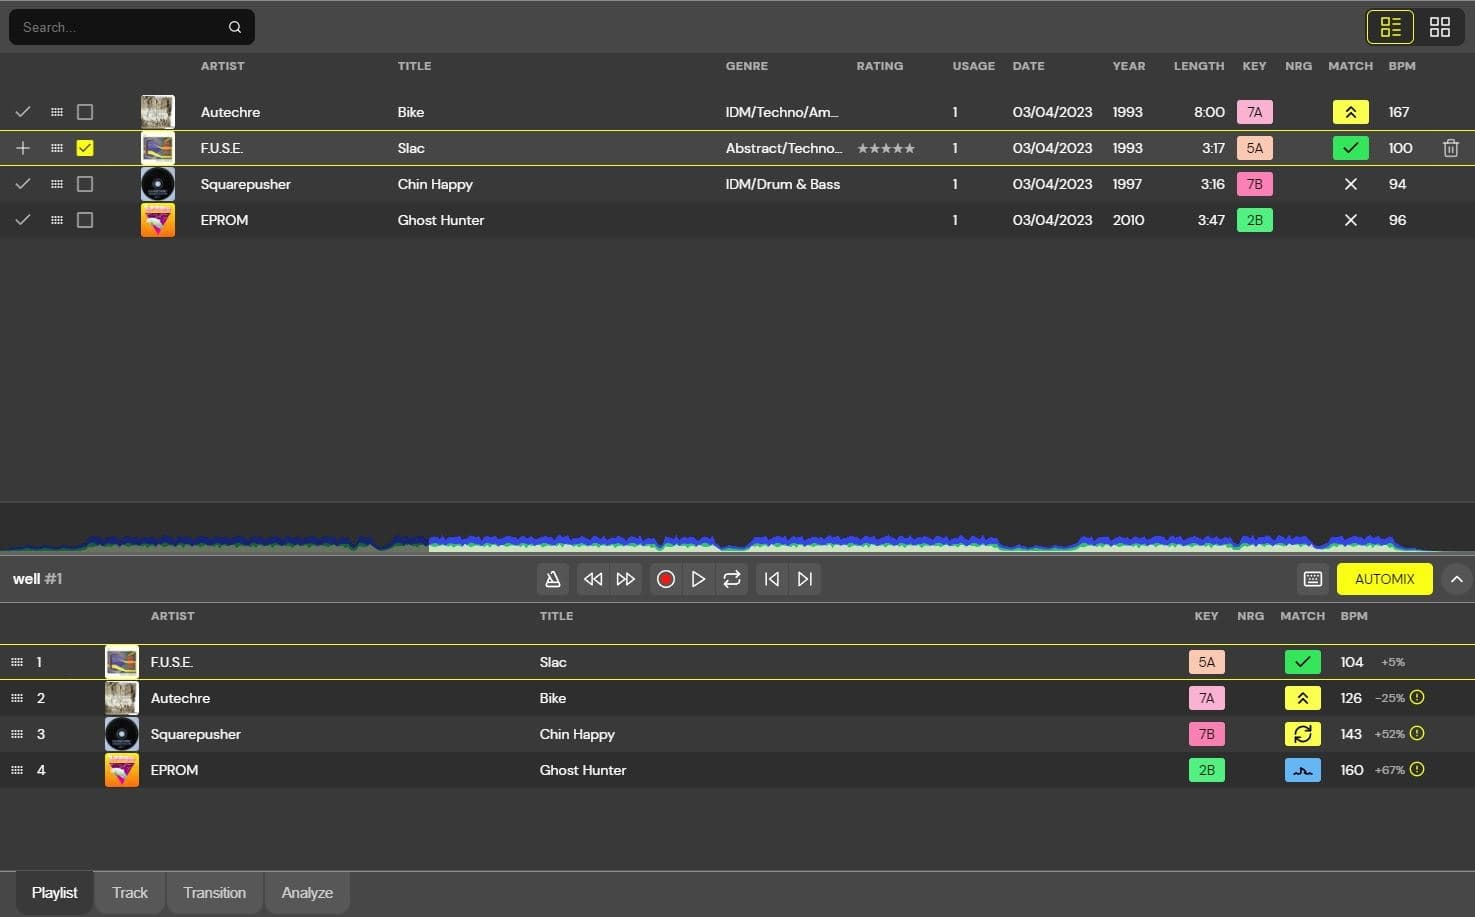Skip to previous track

[x=772, y=579]
